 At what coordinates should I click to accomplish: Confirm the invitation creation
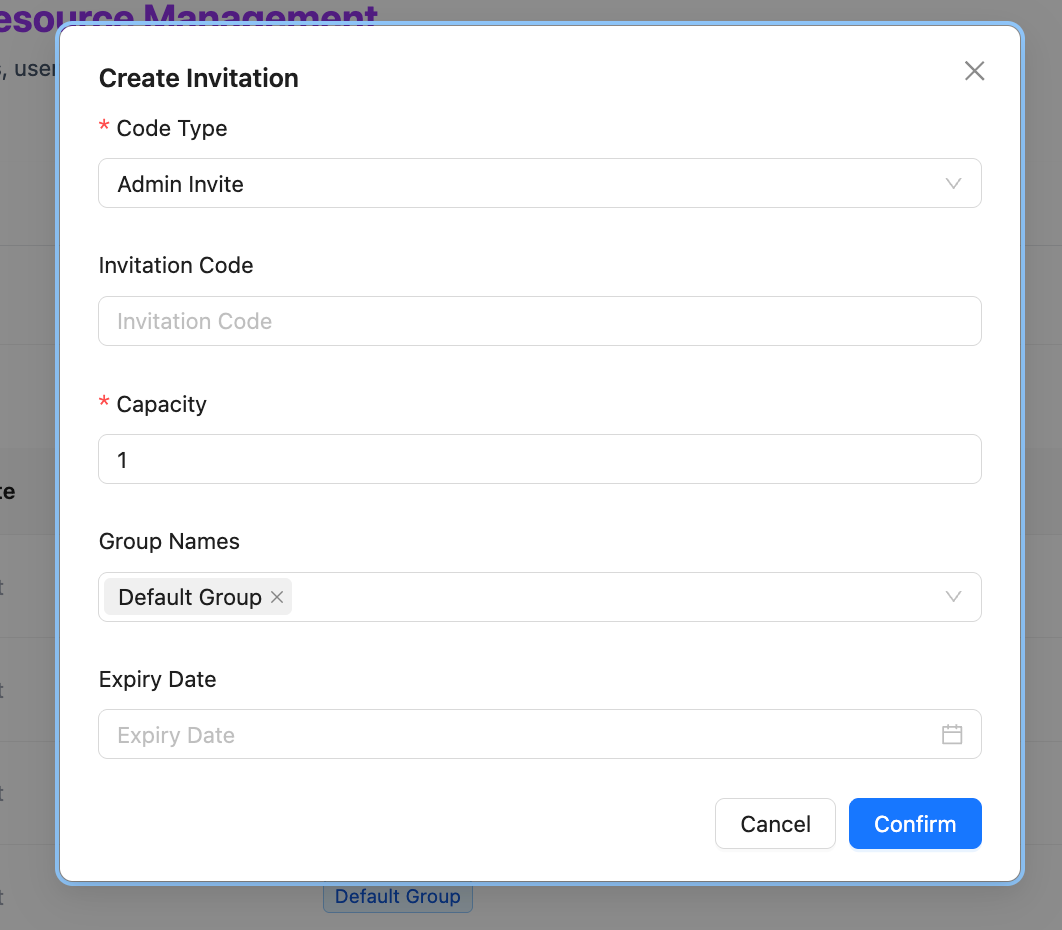(x=915, y=824)
